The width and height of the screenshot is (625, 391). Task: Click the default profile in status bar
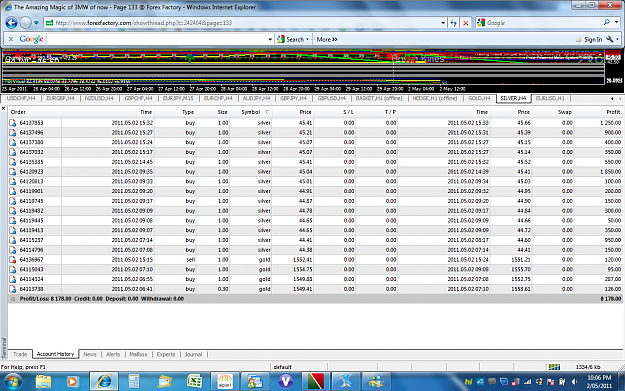(282, 367)
